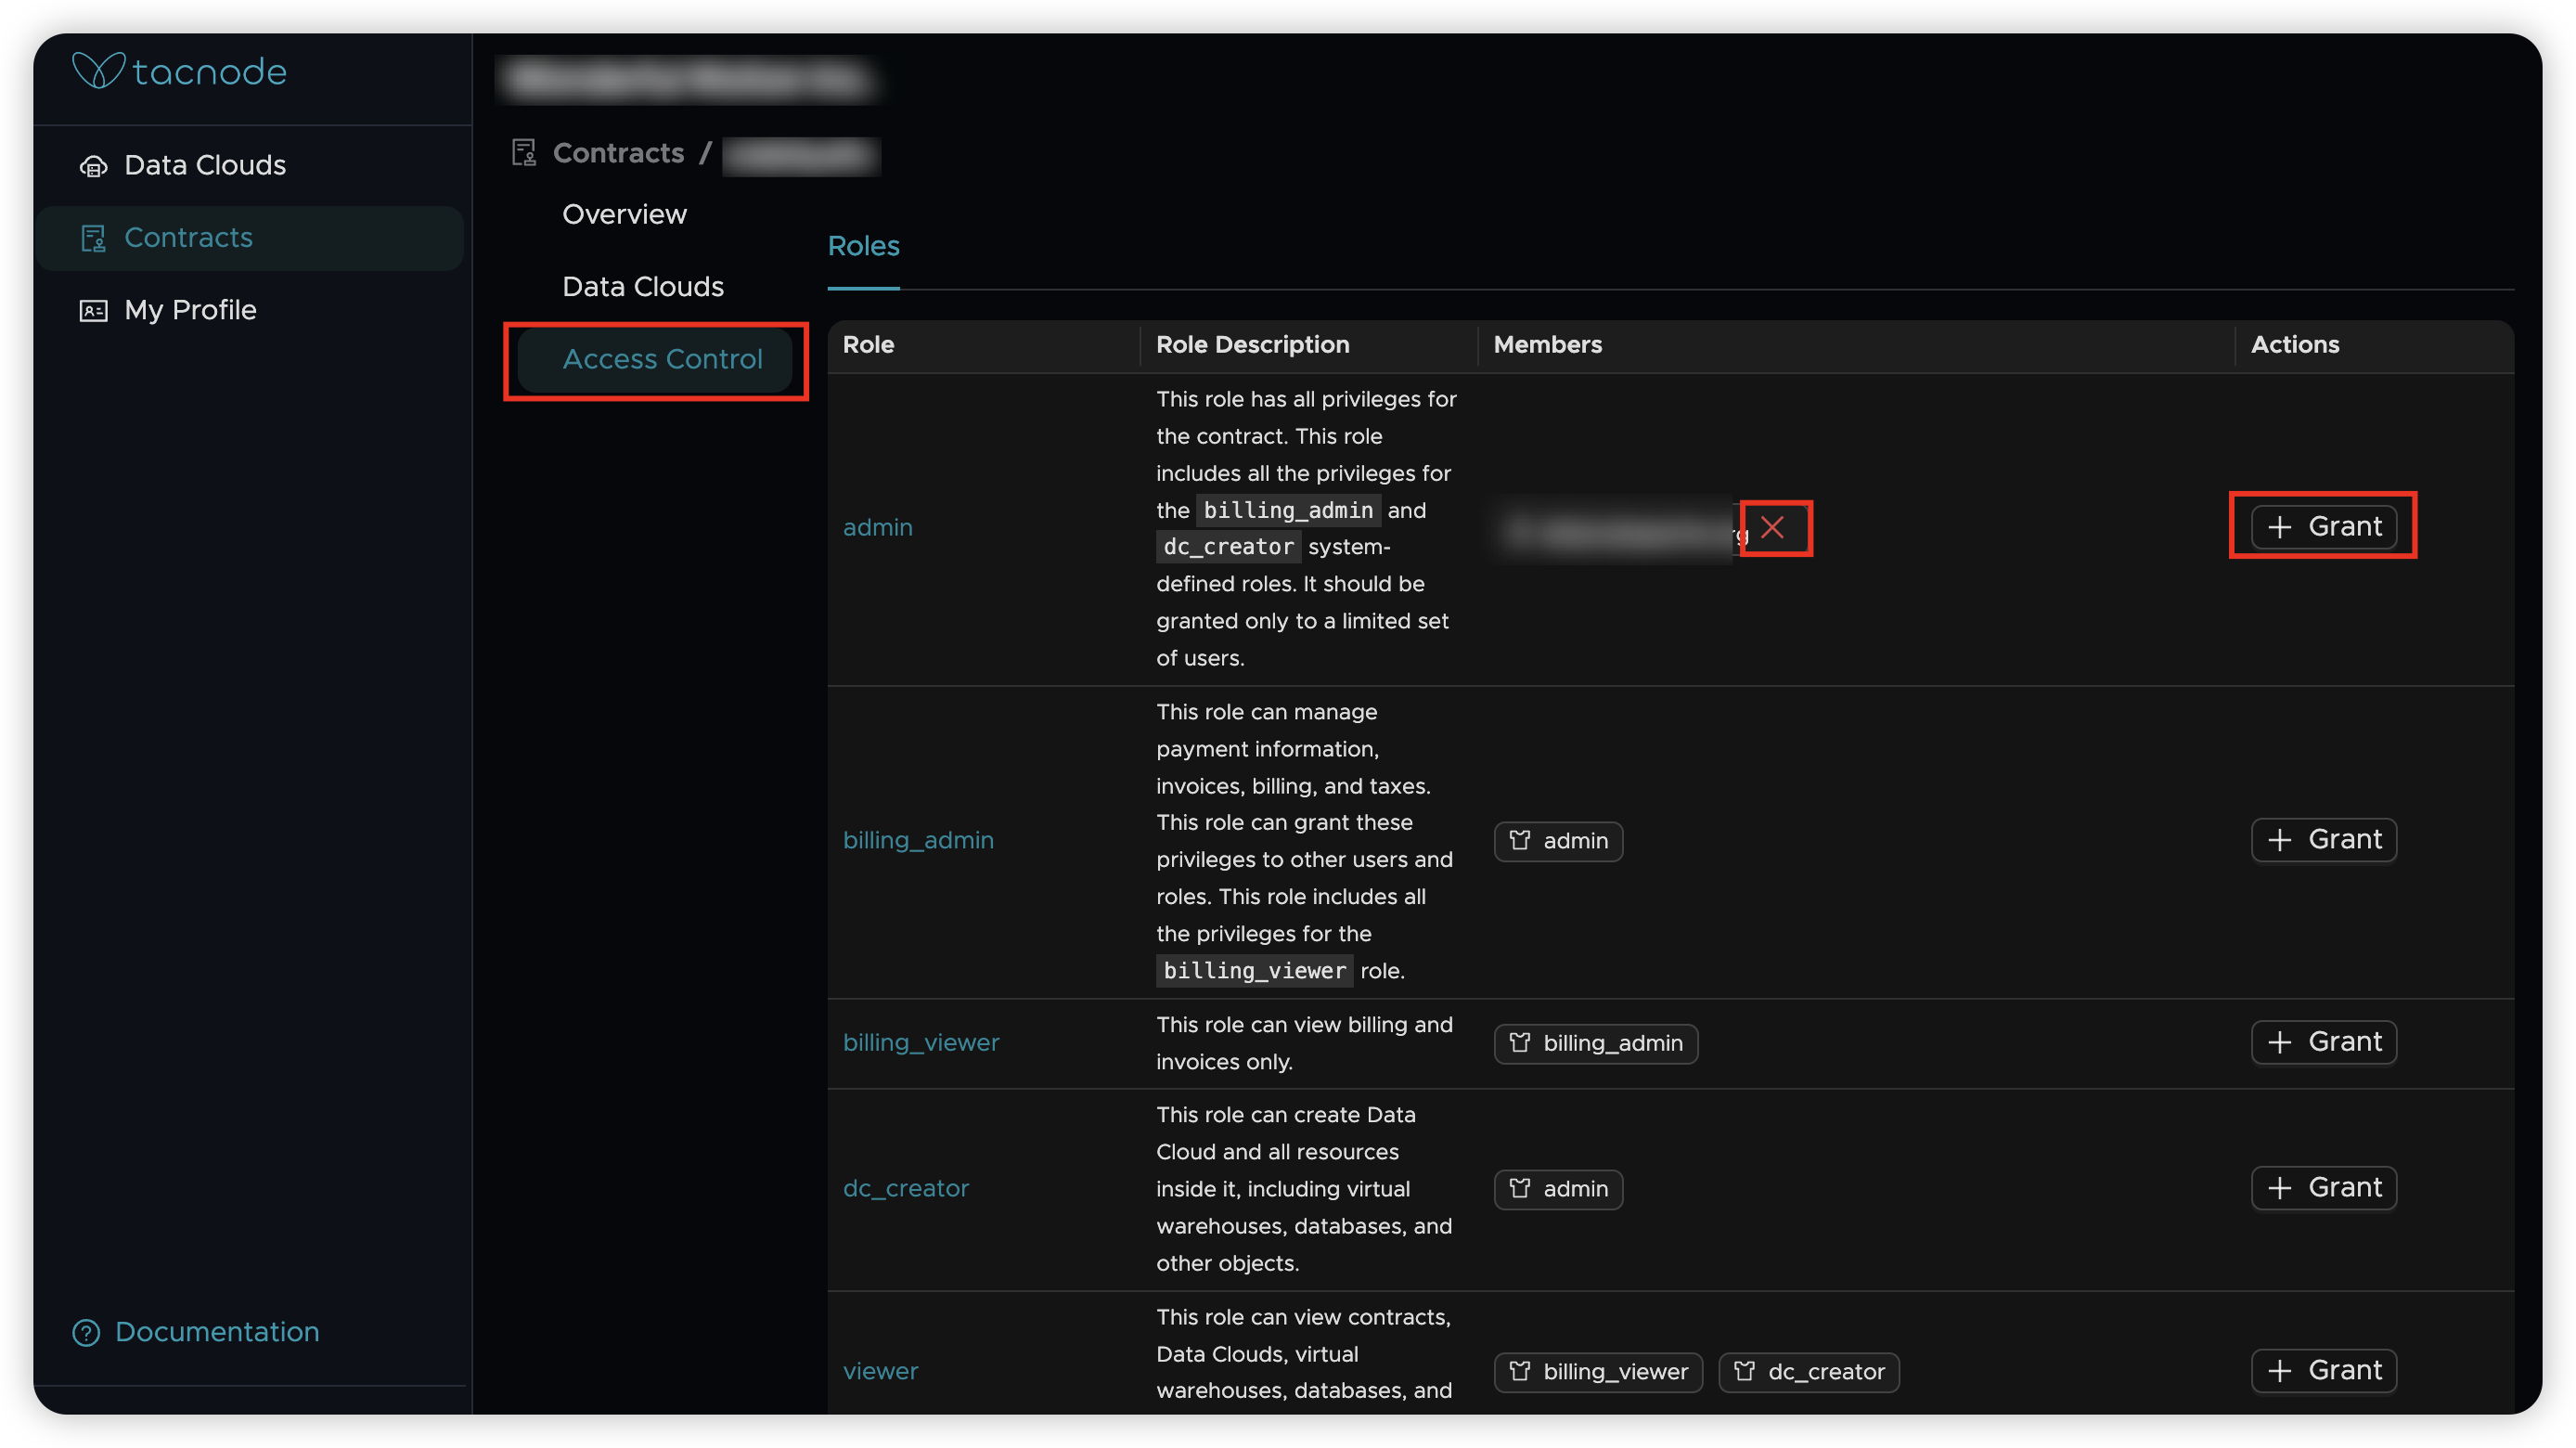Click the Documentation question mark icon
This screenshot has width=2576, height=1448.
click(86, 1332)
